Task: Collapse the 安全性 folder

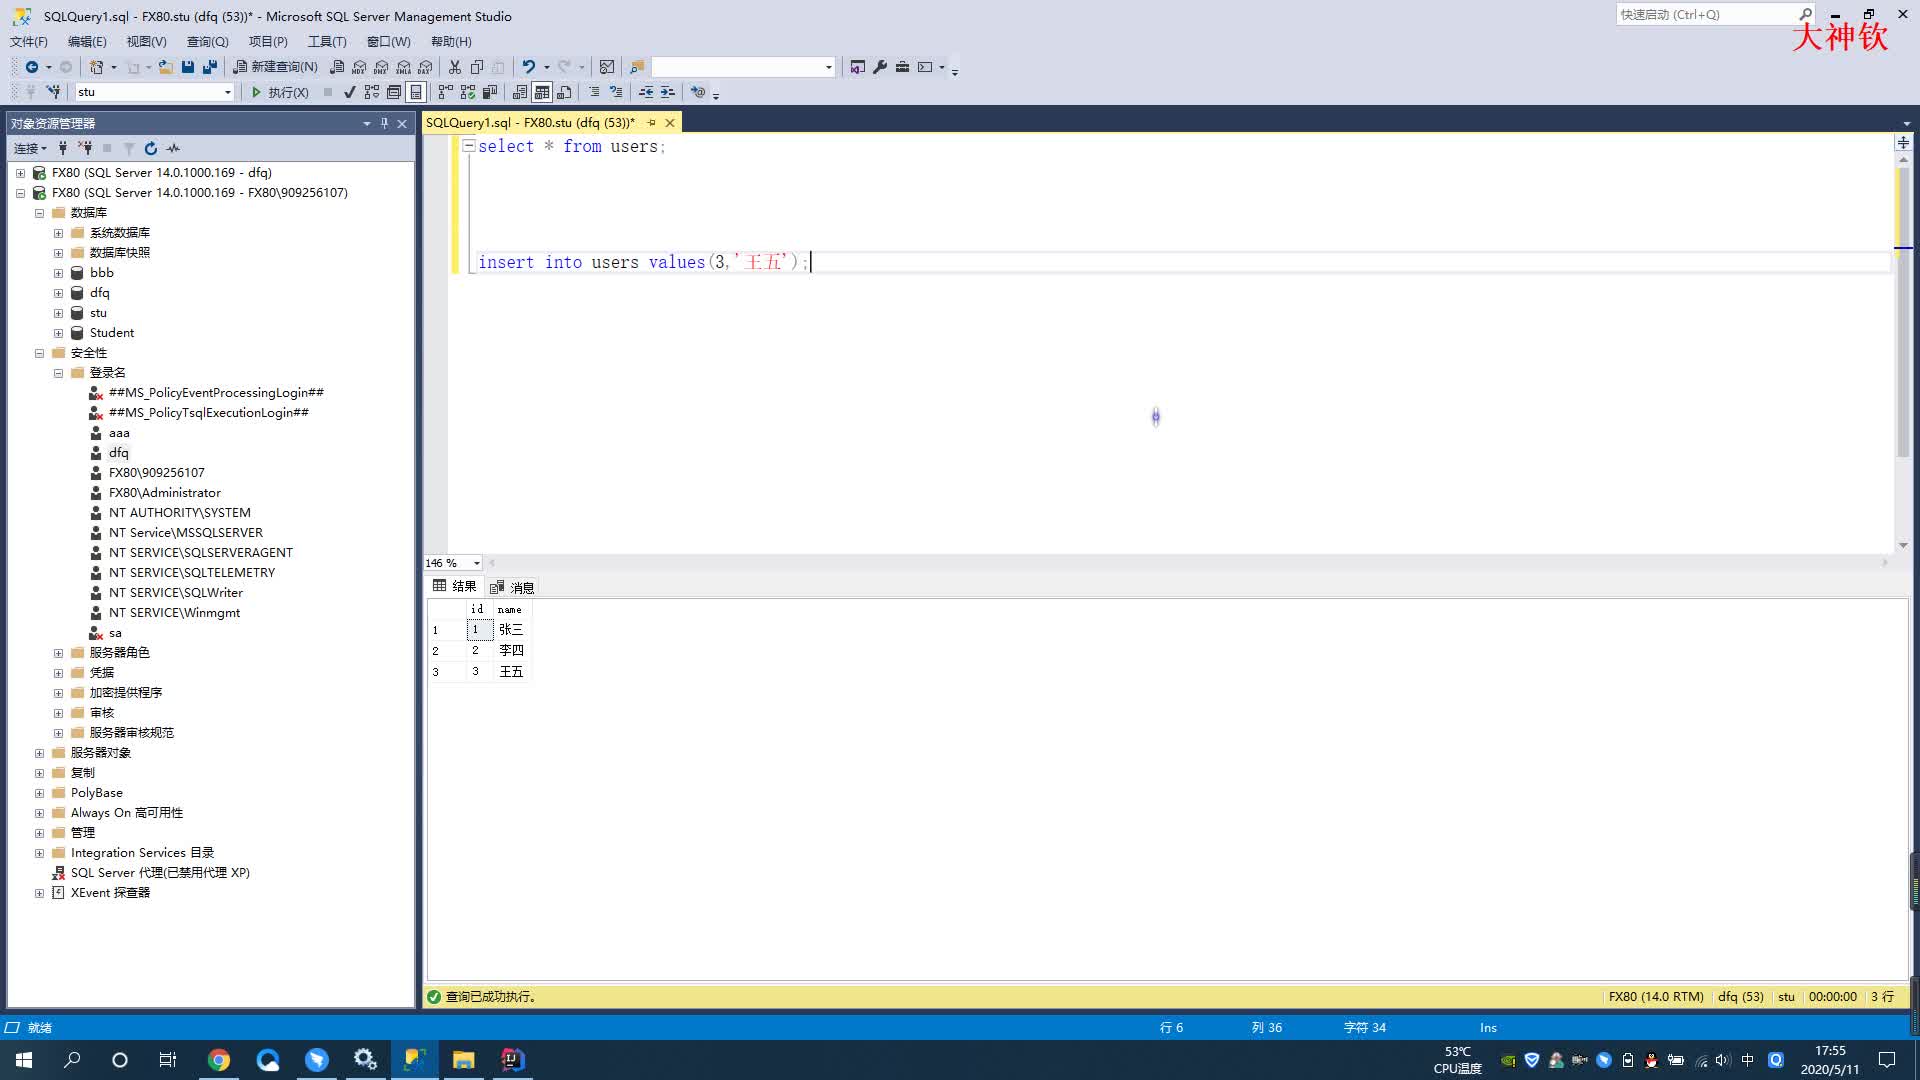Action: coord(39,353)
